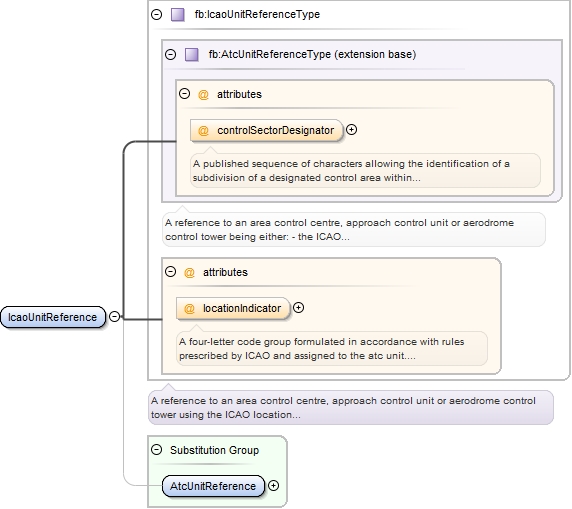Image resolution: width=572 pixels, height=509 pixels.
Task: Open fb:AtcUnitReferenceType (extension base) link
Action: [x=312, y=54]
